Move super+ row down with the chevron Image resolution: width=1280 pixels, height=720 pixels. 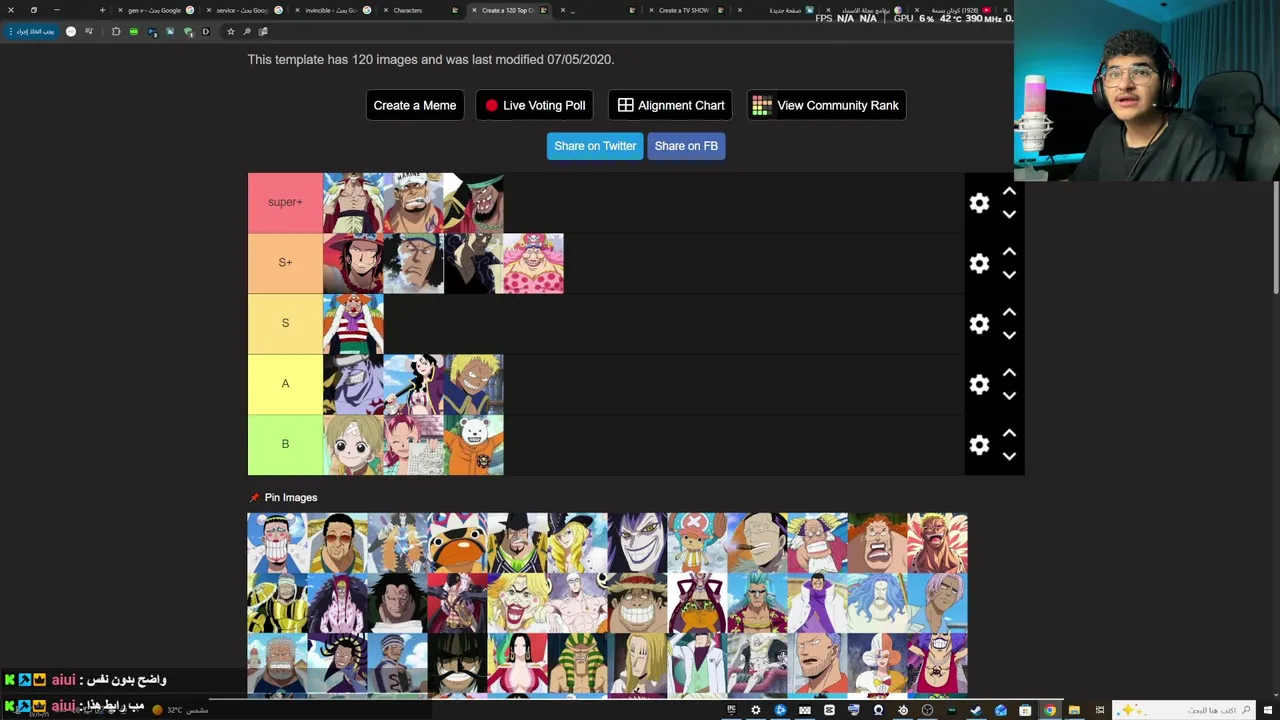(1009, 214)
